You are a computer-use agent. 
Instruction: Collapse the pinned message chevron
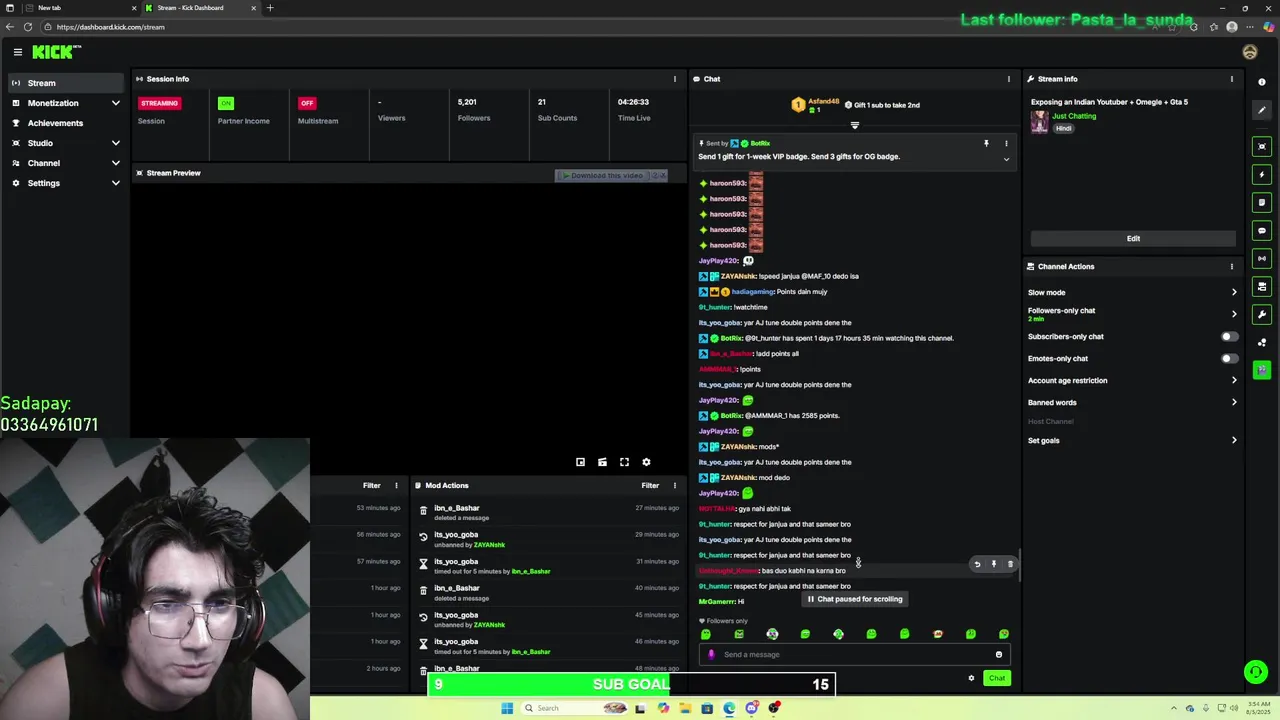[x=1006, y=159]
